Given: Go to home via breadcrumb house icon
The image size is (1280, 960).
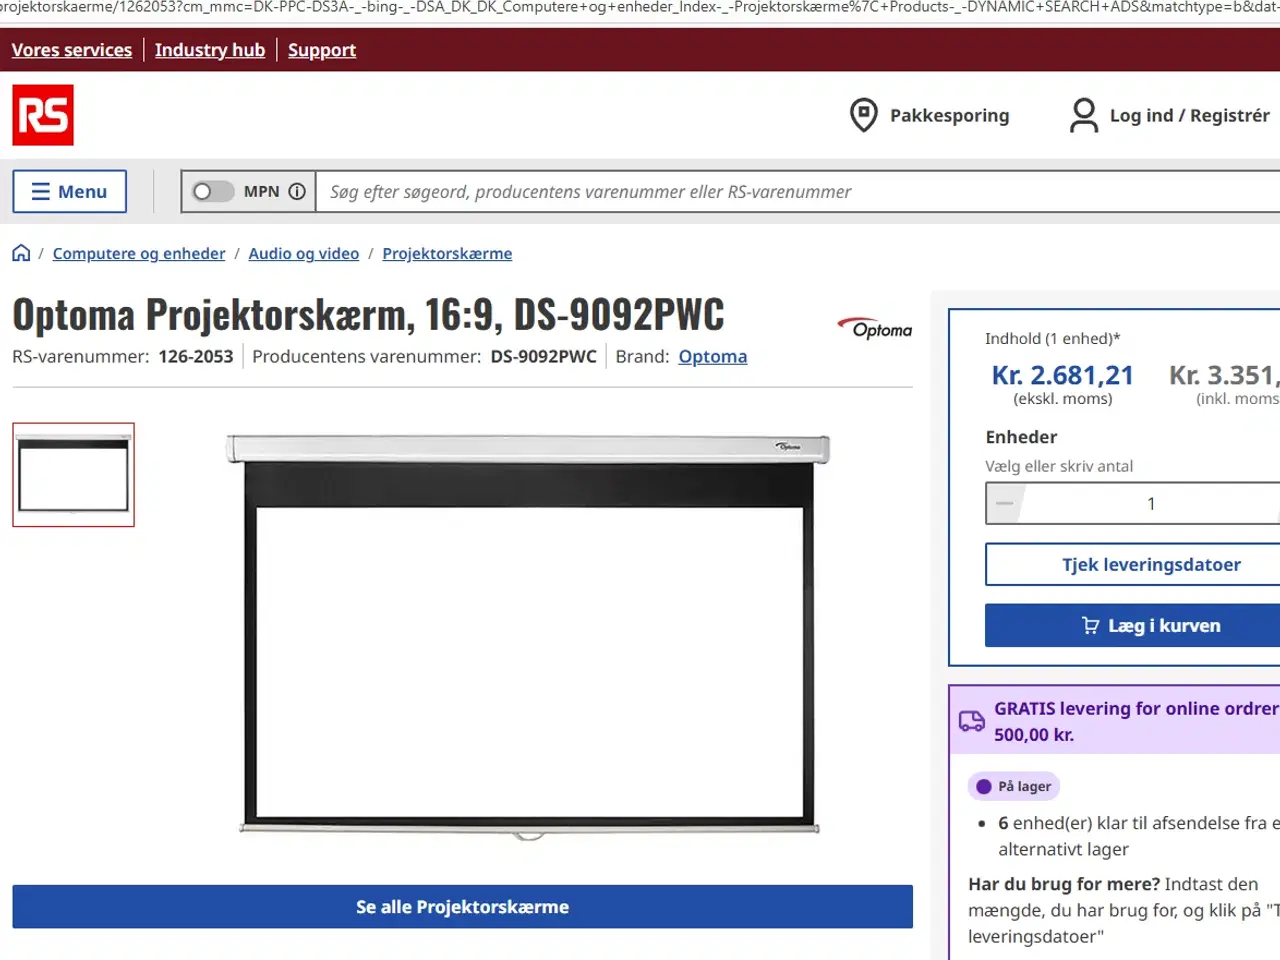Looking at the screenshot, I should click(21, 253).
